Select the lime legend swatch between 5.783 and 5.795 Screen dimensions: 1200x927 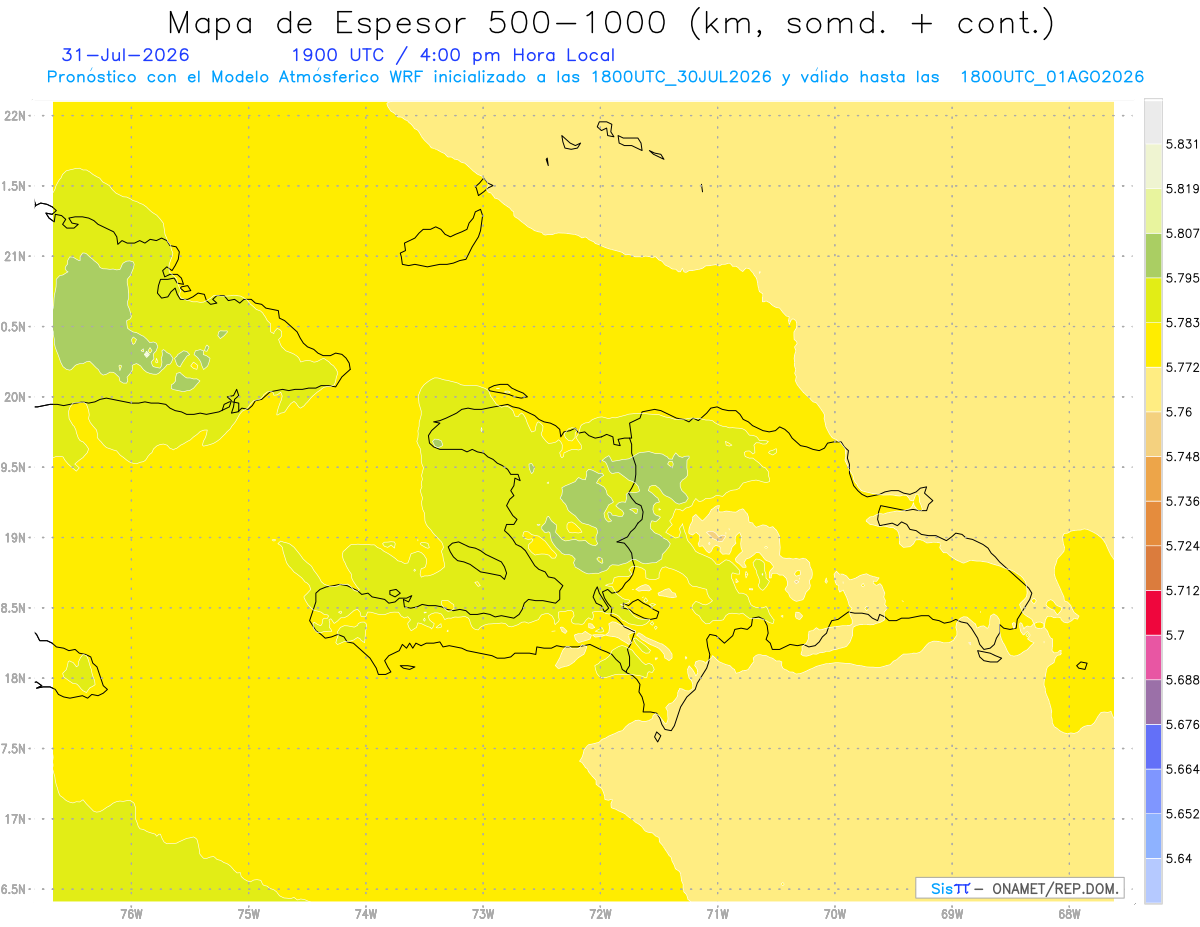1153,301
